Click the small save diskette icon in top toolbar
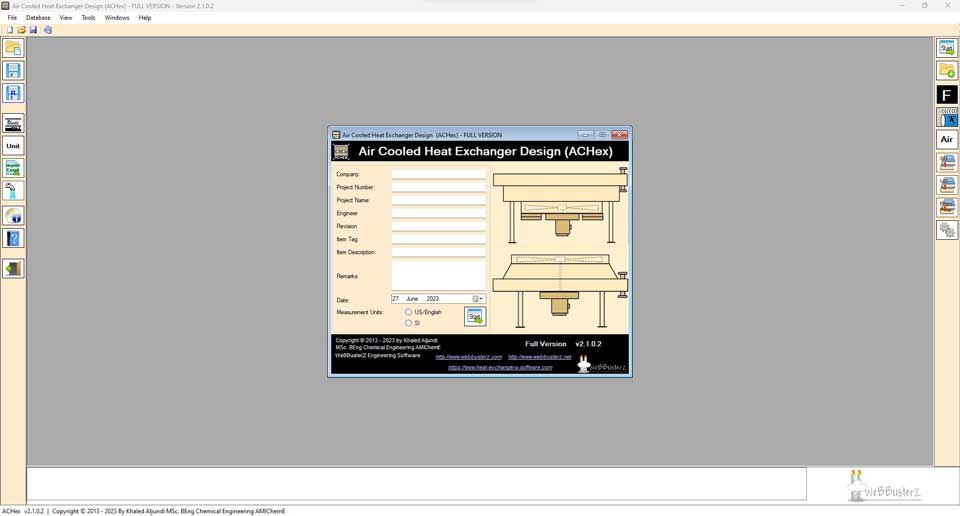960x516 pixels. [33, 29]
